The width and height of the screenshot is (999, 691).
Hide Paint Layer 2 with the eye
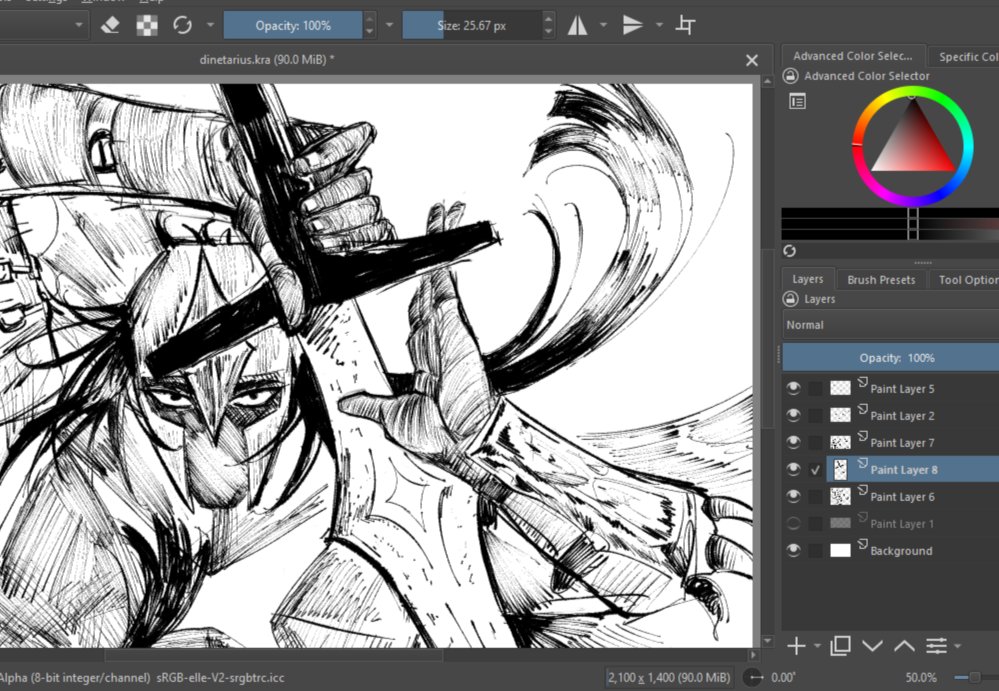(793, 415)
